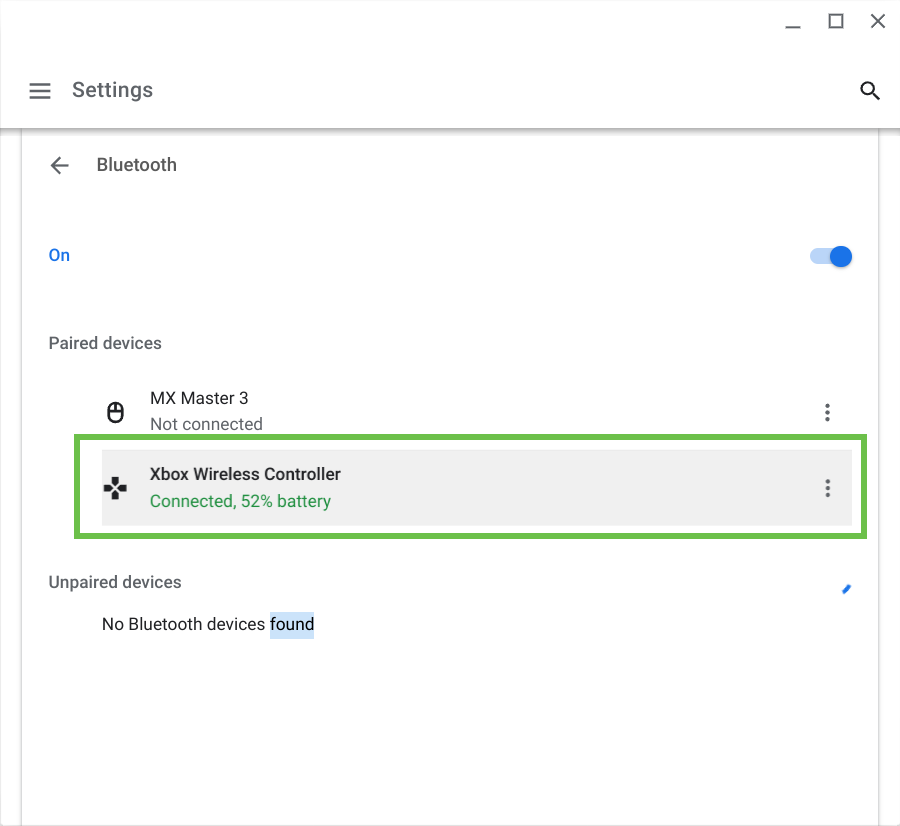Click the Paired devices section header
This screenshot has width=900, height=826.
tap(105, 343)
